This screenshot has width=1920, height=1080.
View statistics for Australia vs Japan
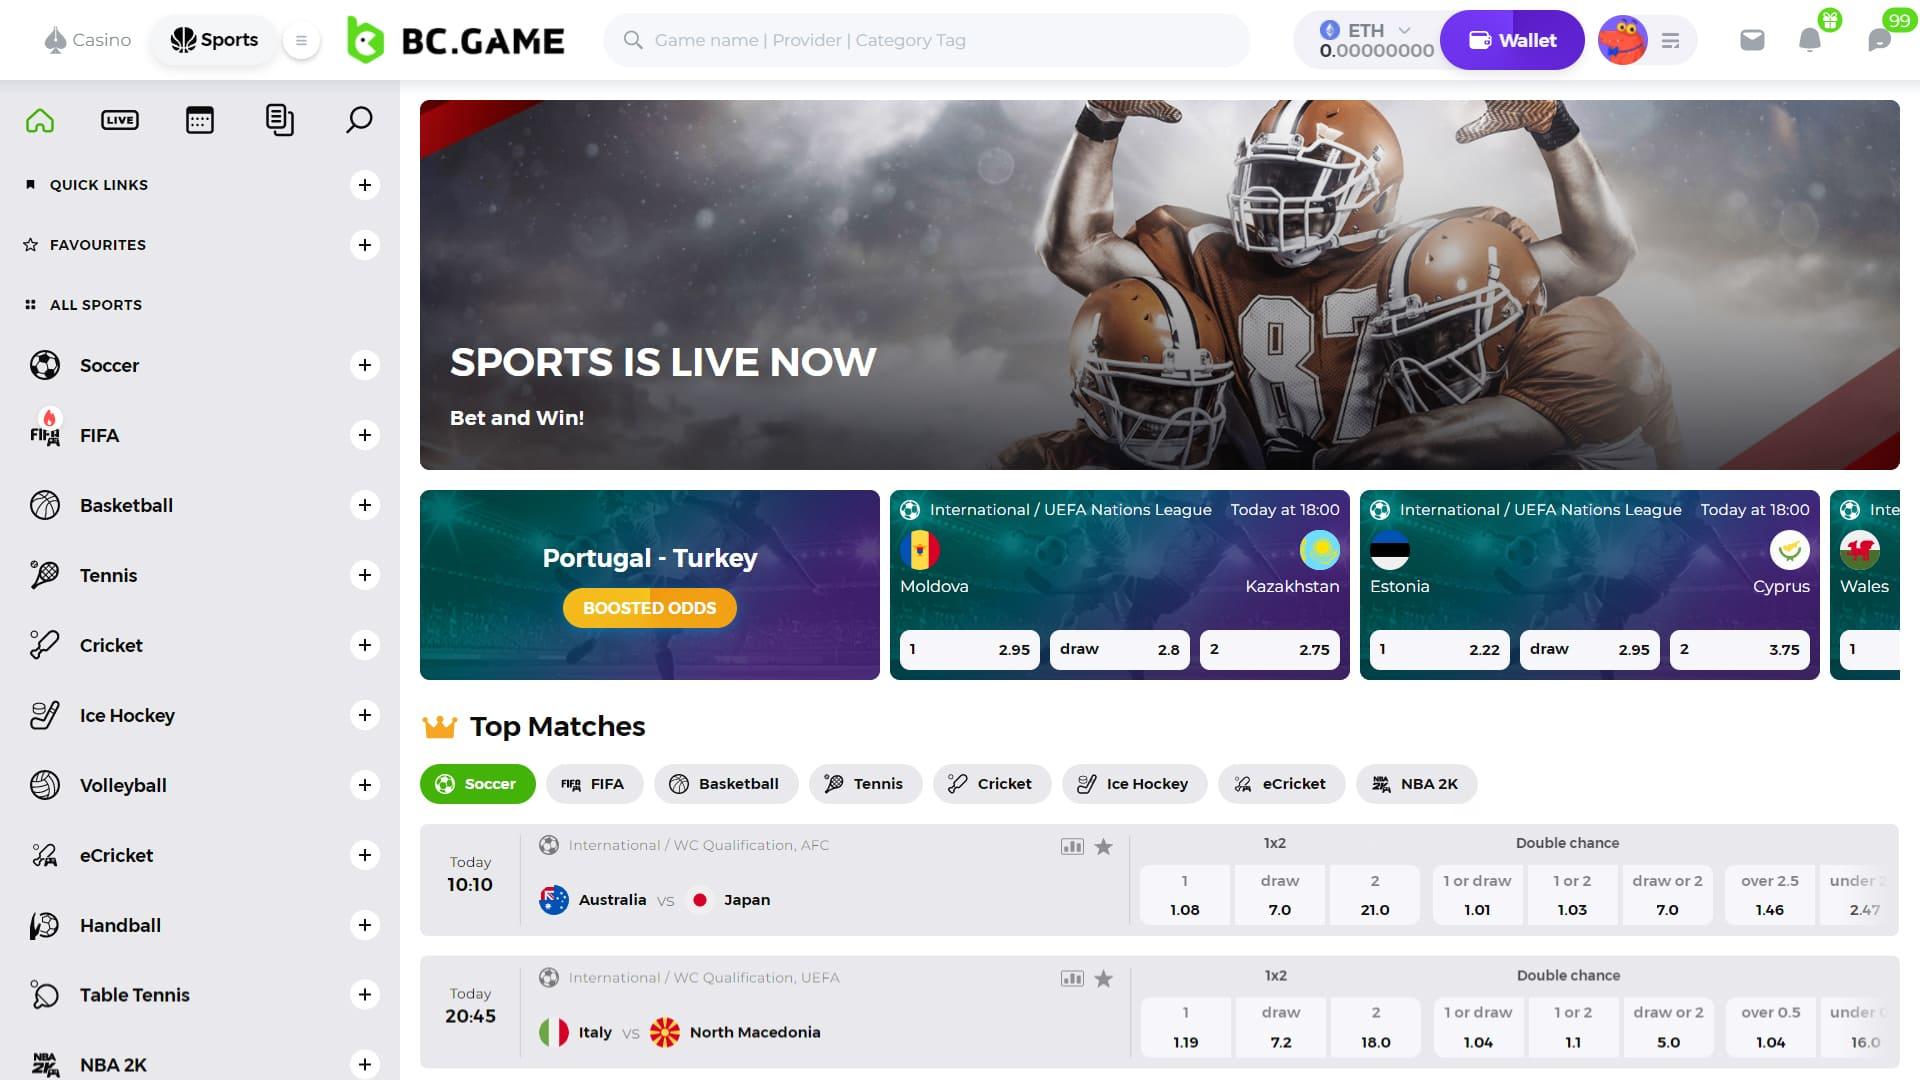pyautogui.click(x=1072, y=847)
